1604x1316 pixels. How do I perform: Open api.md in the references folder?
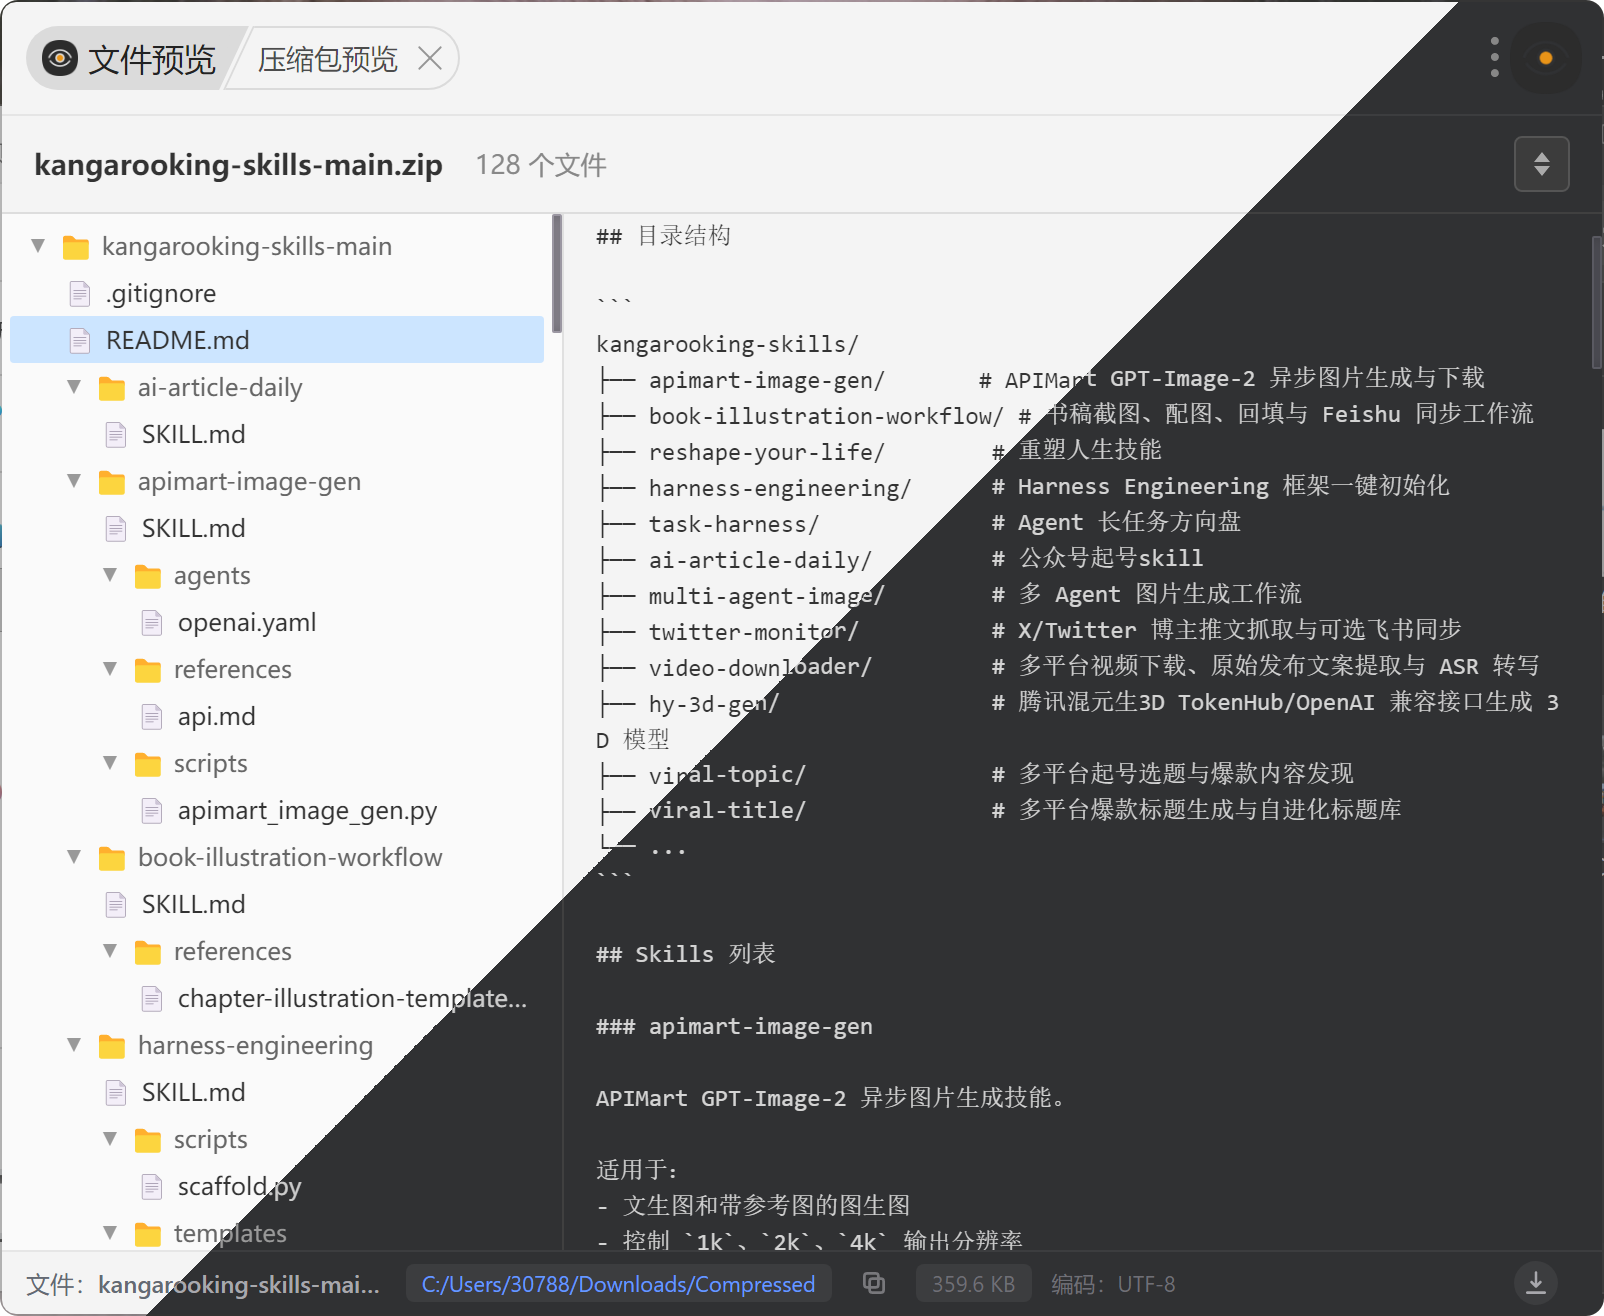click(x=277, y=716)
